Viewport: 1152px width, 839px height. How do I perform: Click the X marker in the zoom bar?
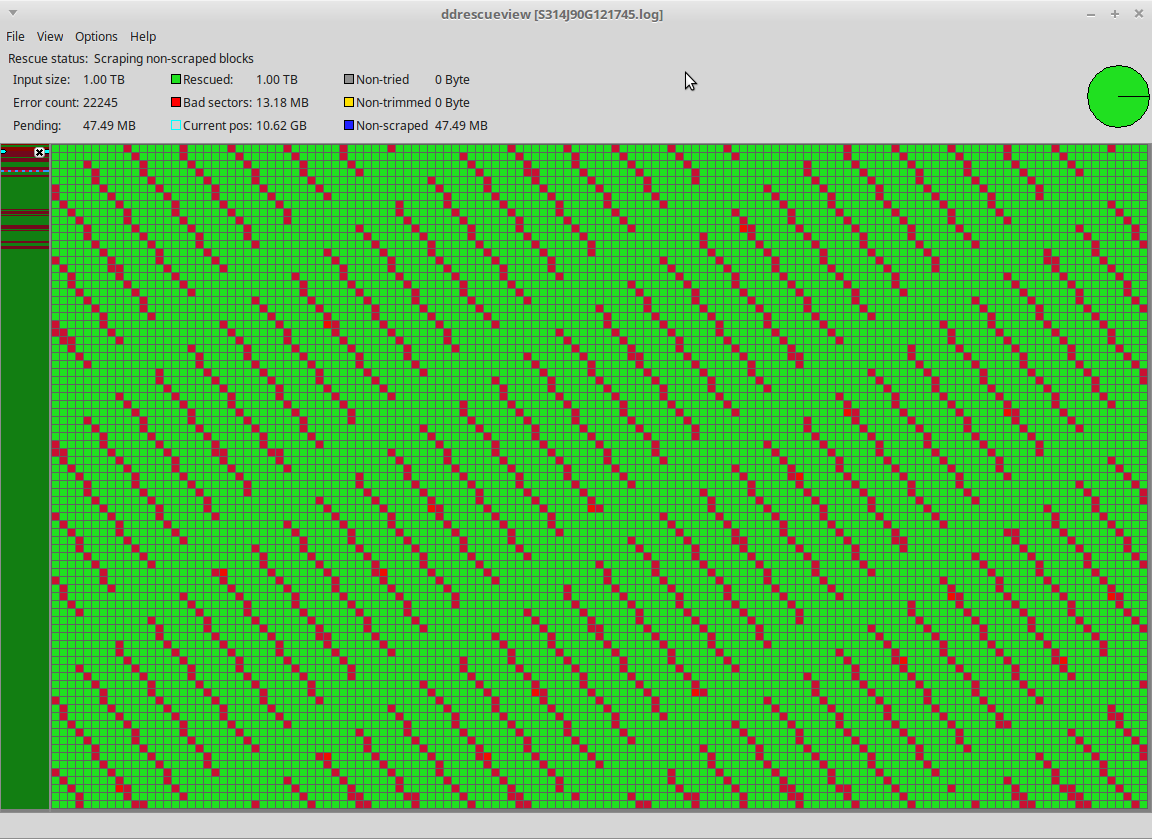(x=40, y=153)
